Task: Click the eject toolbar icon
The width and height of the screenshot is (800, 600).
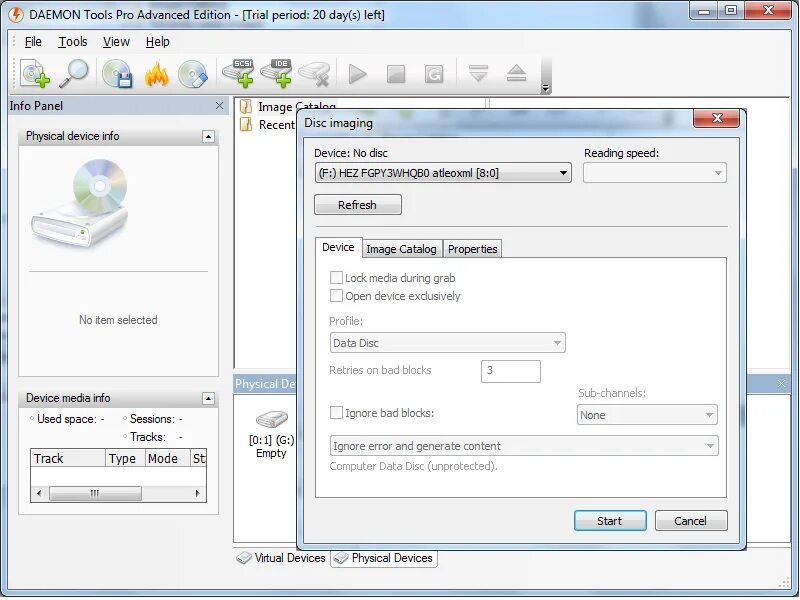Action: (x=516, y=73)
